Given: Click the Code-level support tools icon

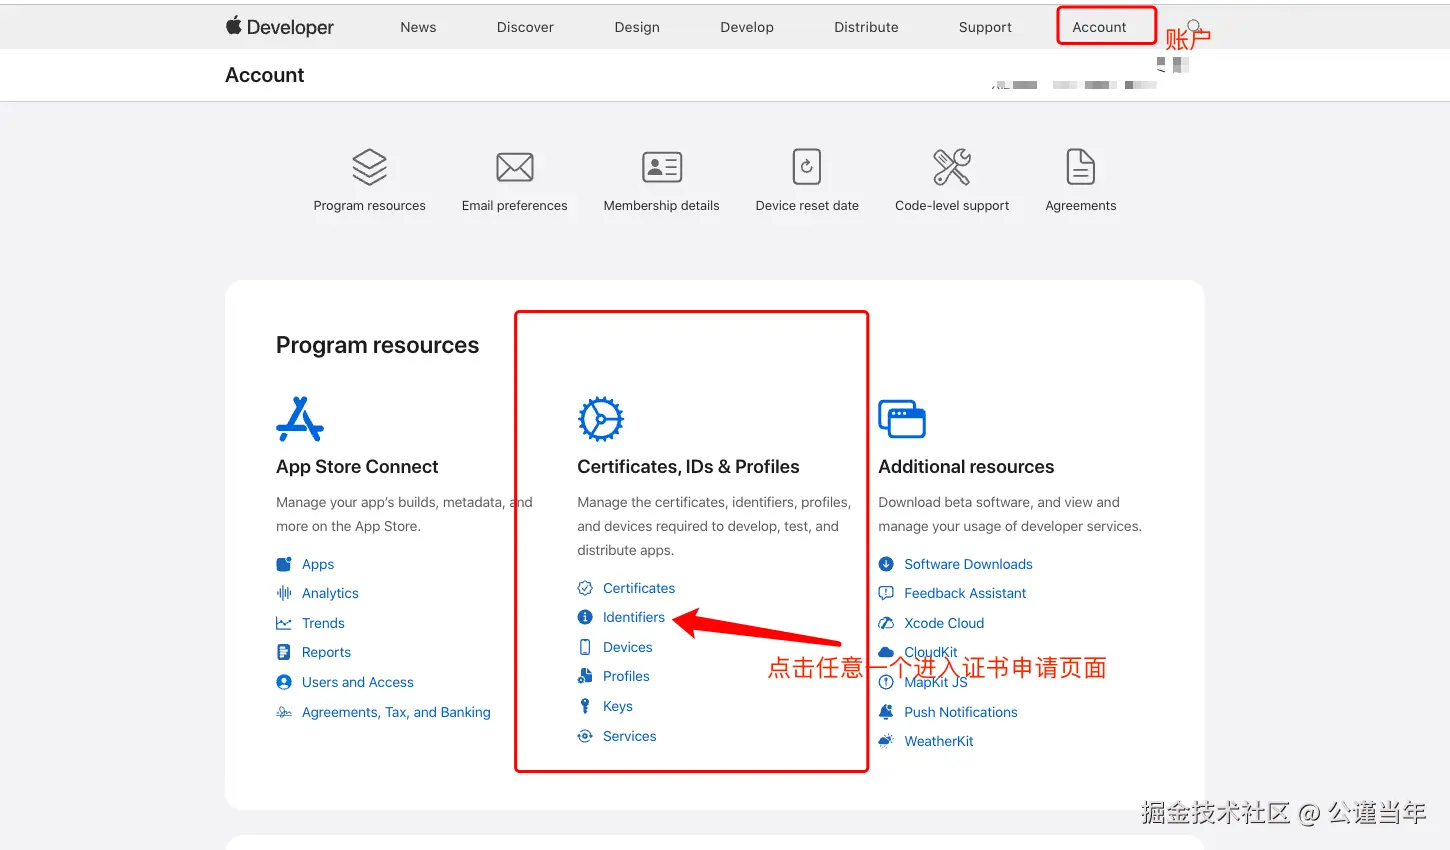Looking at the screenshot, I should point(952,167).
